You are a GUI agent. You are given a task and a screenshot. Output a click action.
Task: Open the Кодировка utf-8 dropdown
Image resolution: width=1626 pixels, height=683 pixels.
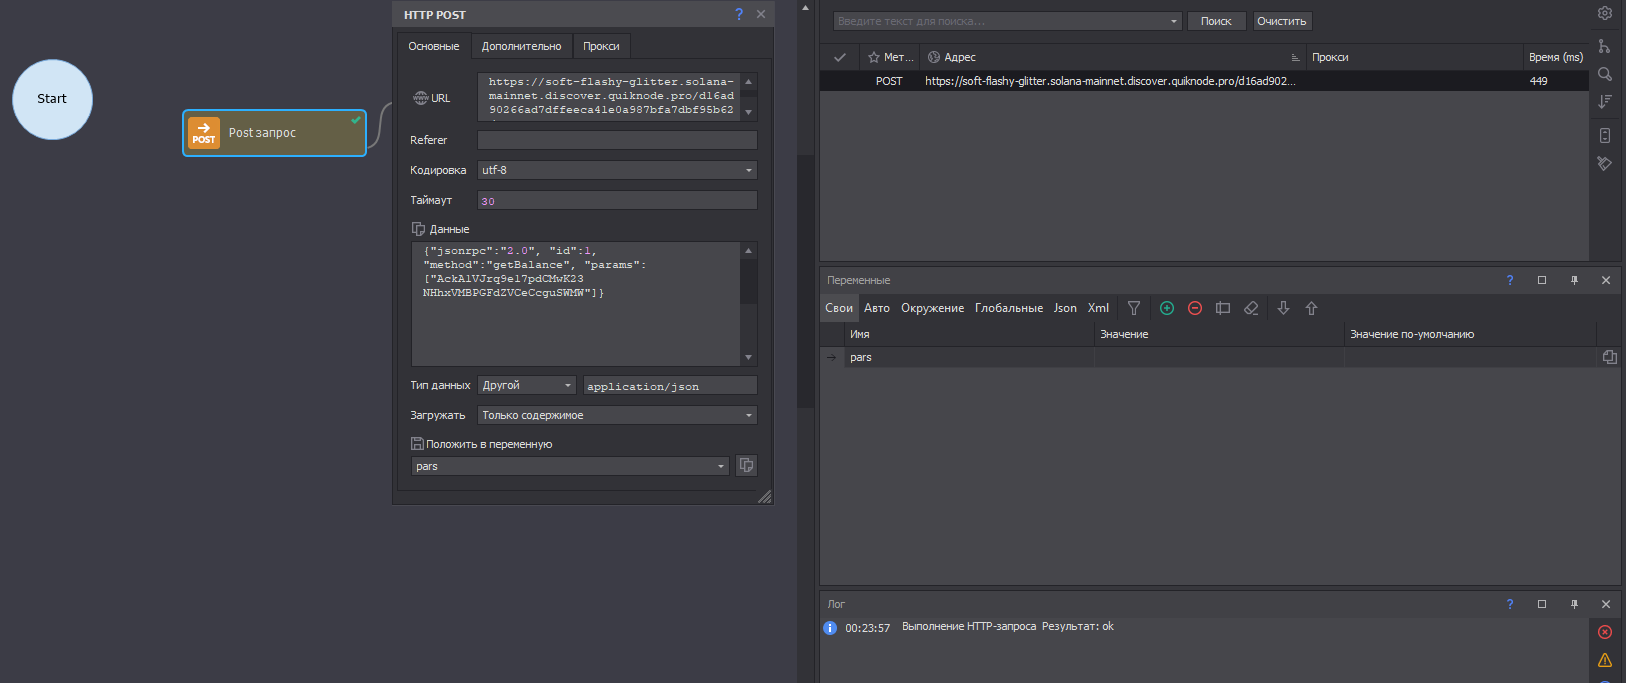617,170
